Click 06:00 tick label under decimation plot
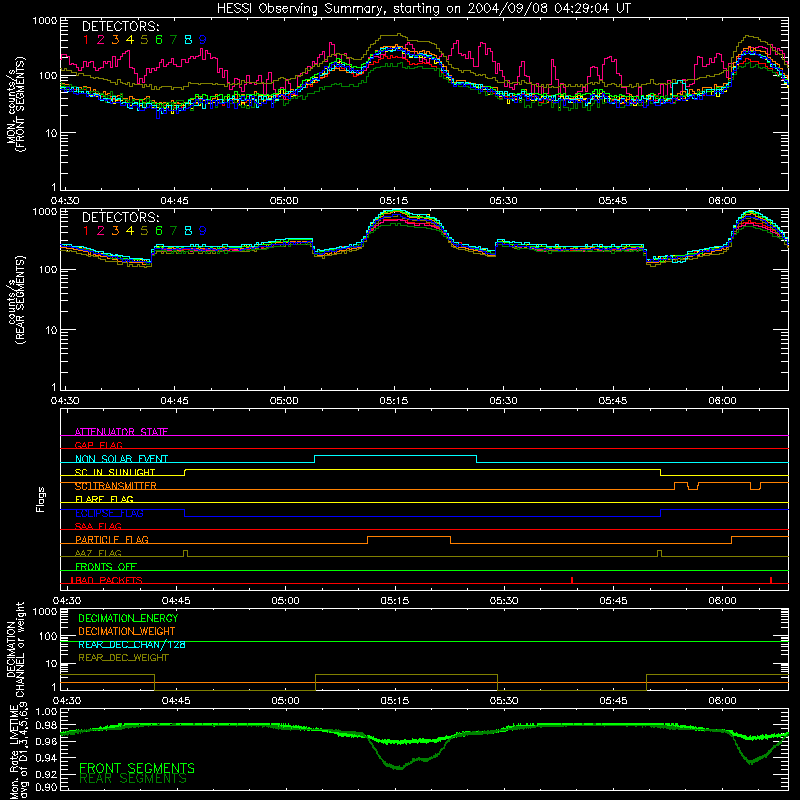800x800 pixels. [x=722, y=701]
